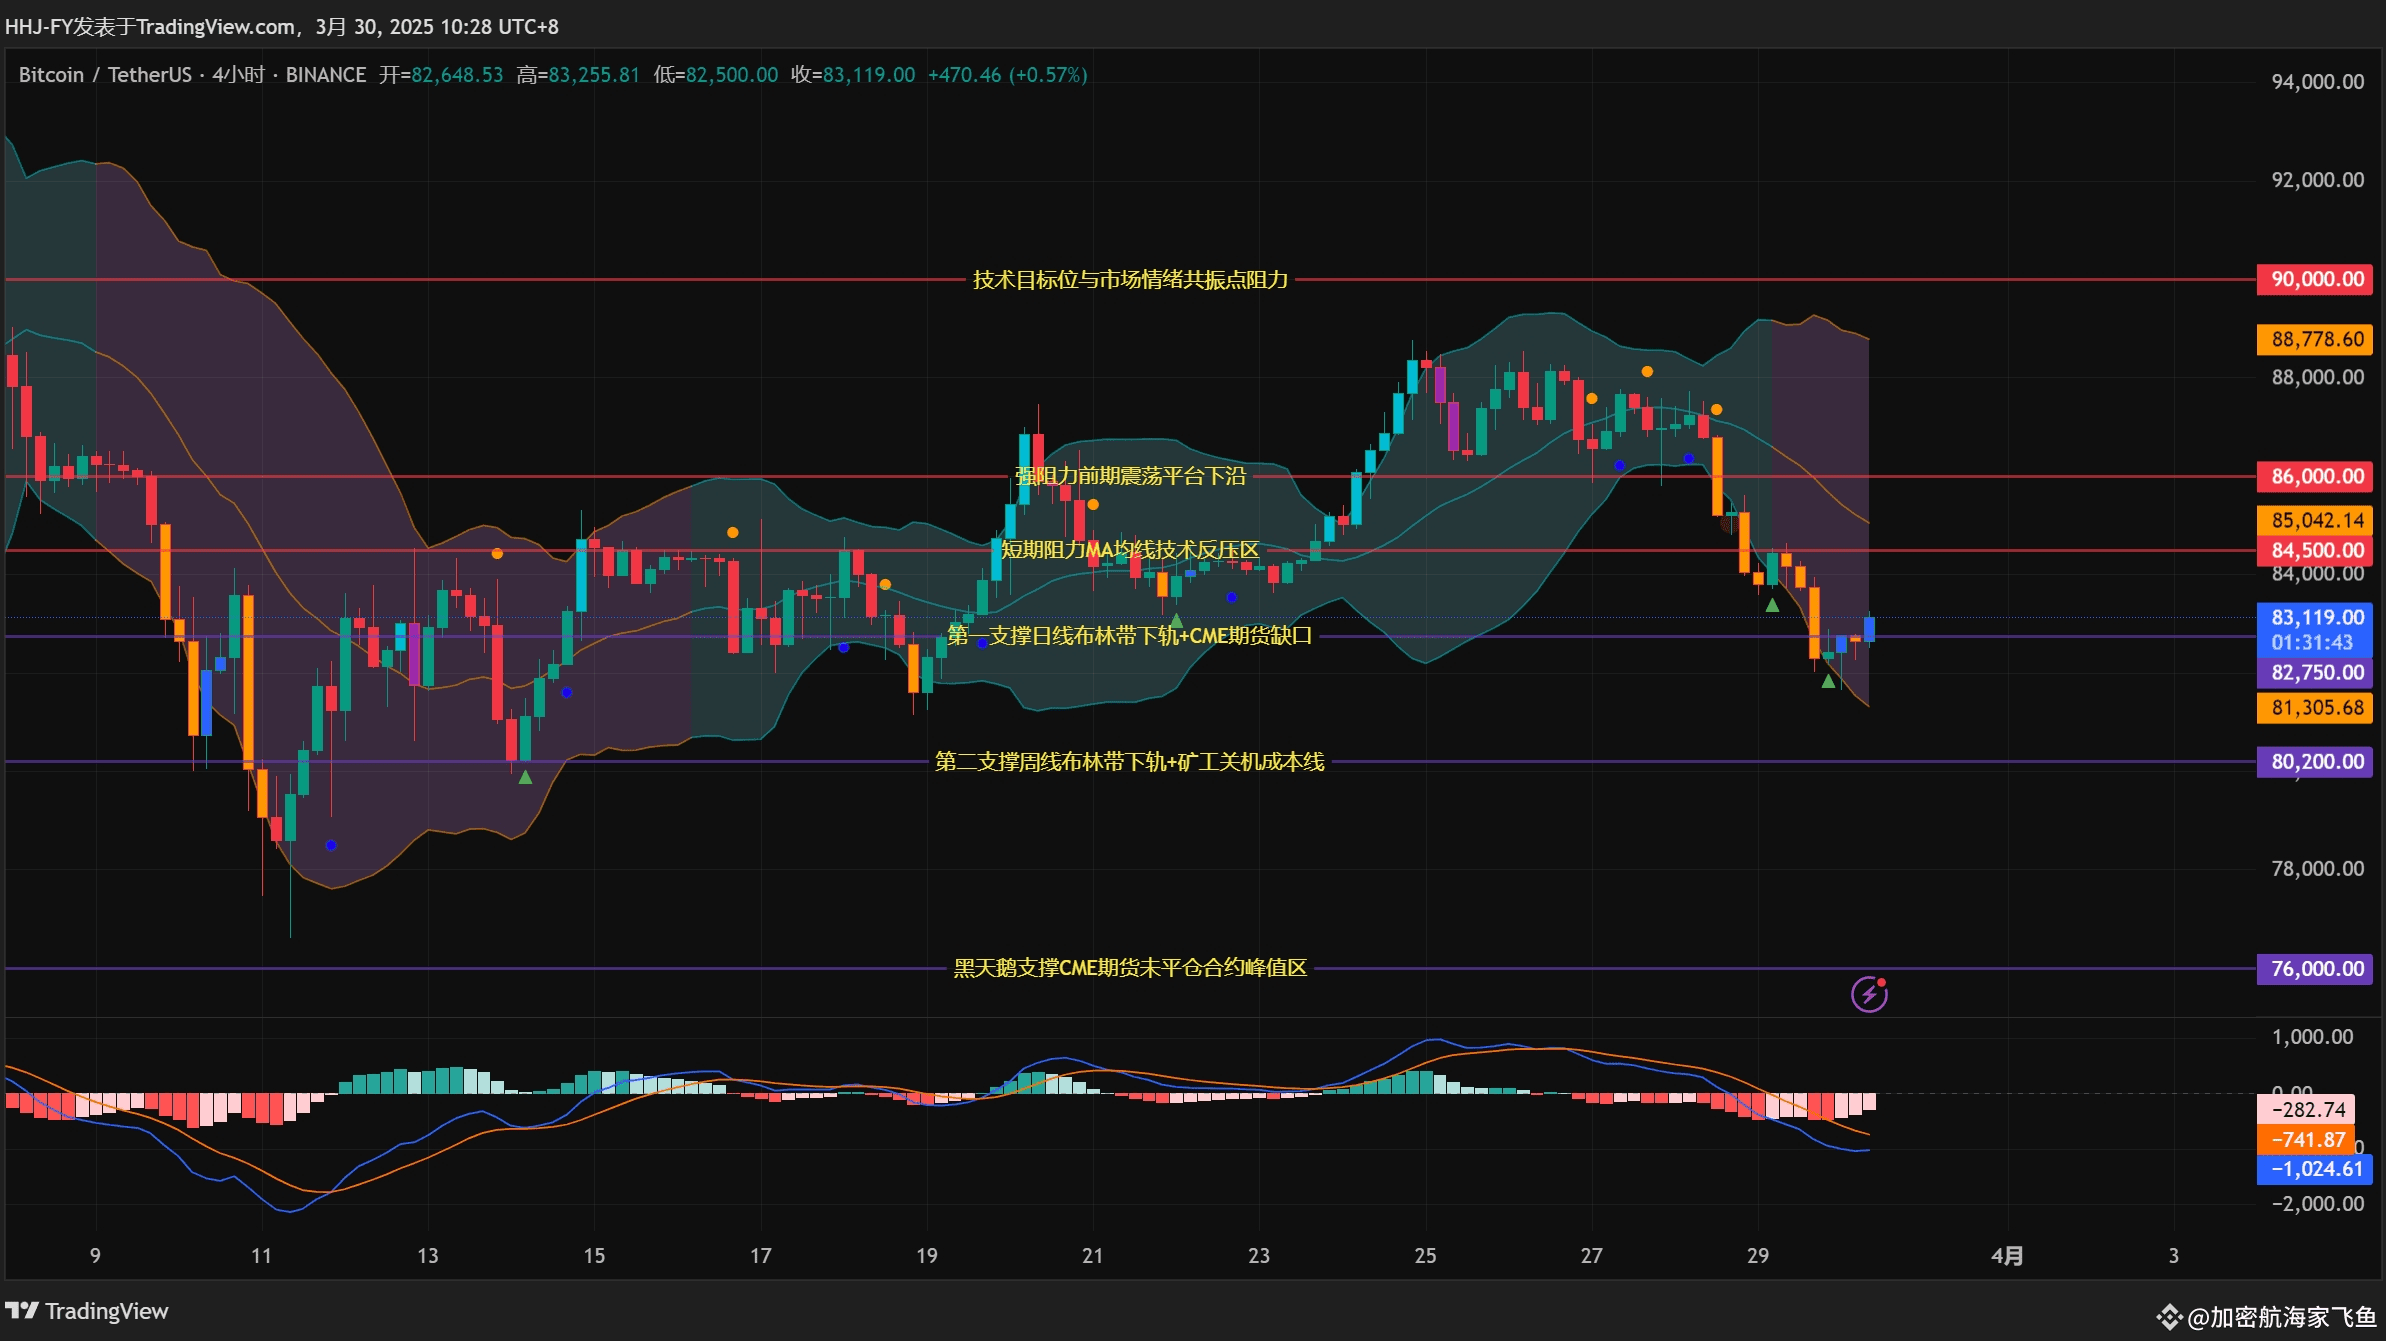Toggle the 84,500.00 red resistance label
Viewport: 2386px width, 1341px height.
click(2315, 551)
